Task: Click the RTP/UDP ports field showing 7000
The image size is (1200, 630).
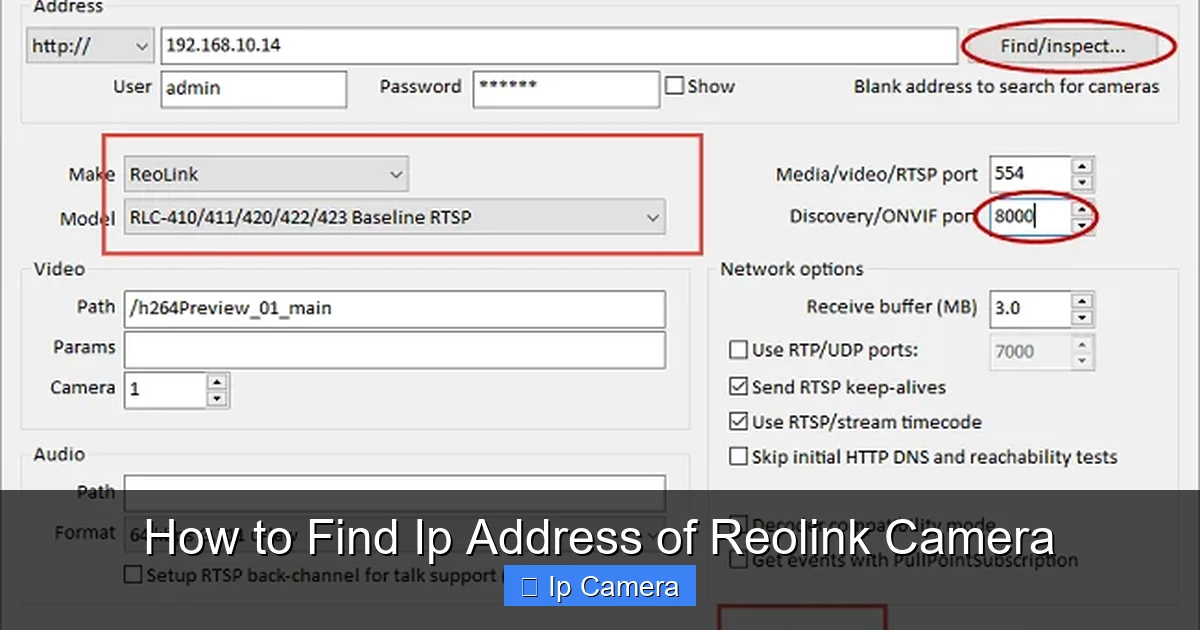Action: tap(1029, 352)
